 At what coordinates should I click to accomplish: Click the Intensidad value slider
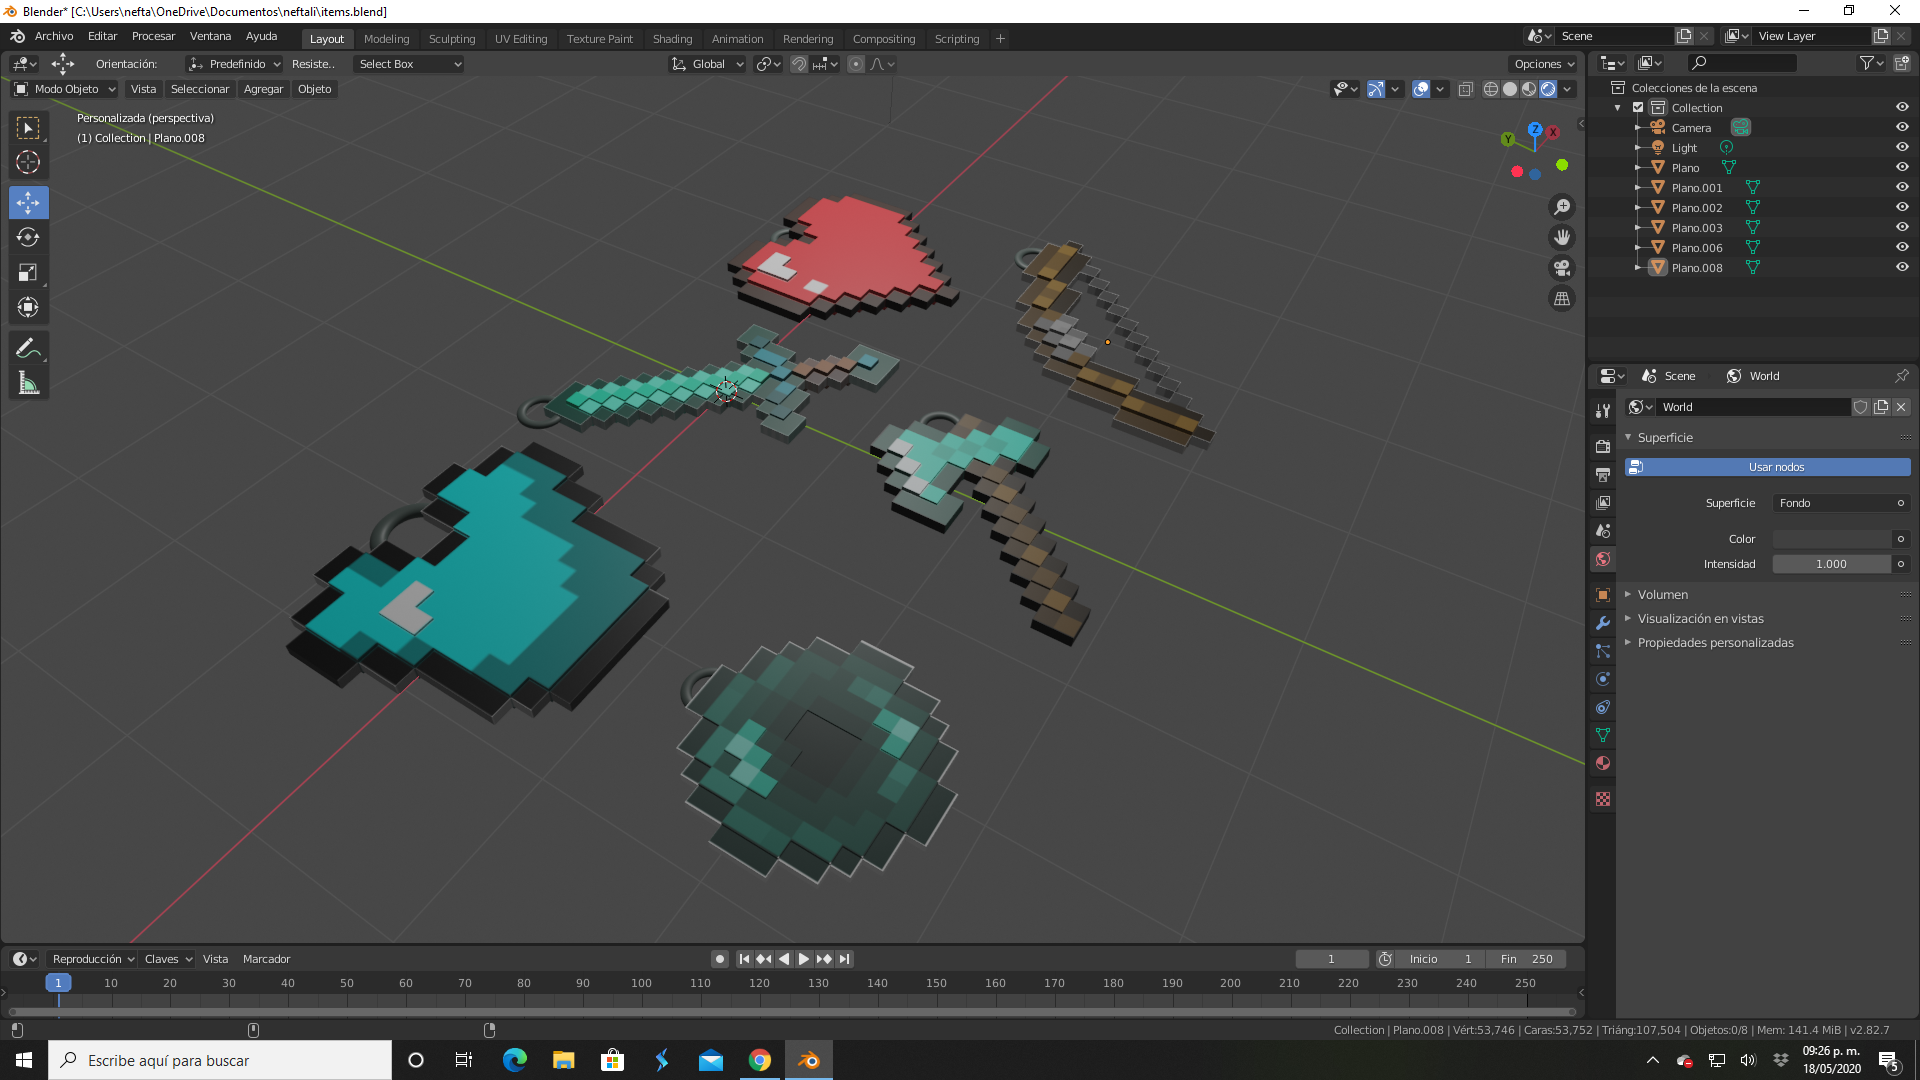[1831, 564]
